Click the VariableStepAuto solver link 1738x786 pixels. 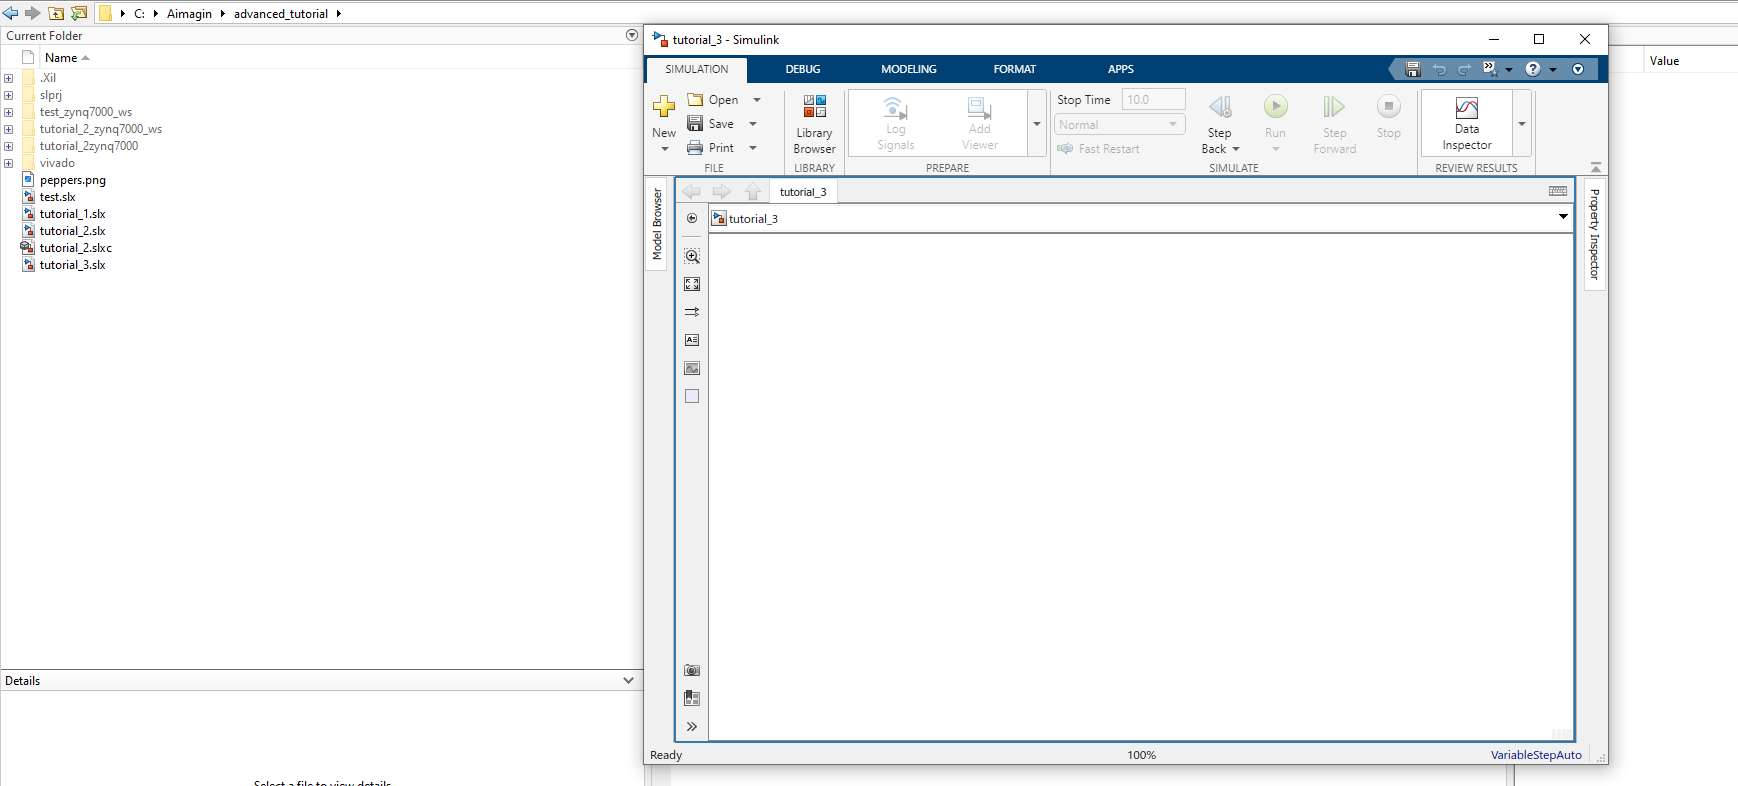click(x=1536, y=755)
